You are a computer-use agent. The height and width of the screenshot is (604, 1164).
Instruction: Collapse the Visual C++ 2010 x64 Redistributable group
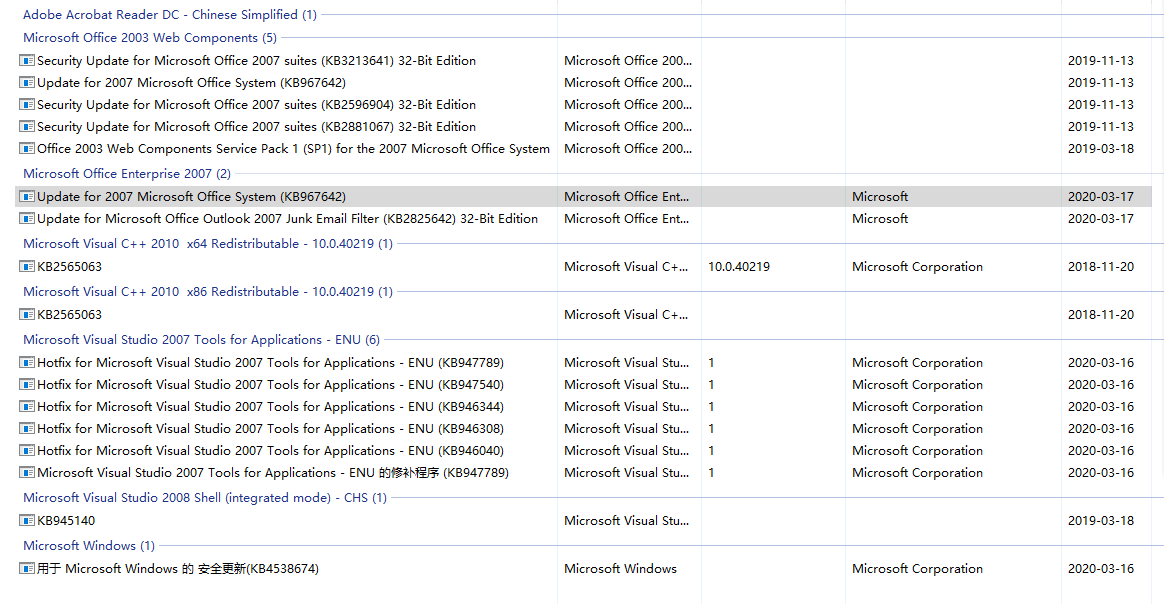click(208, 243)
